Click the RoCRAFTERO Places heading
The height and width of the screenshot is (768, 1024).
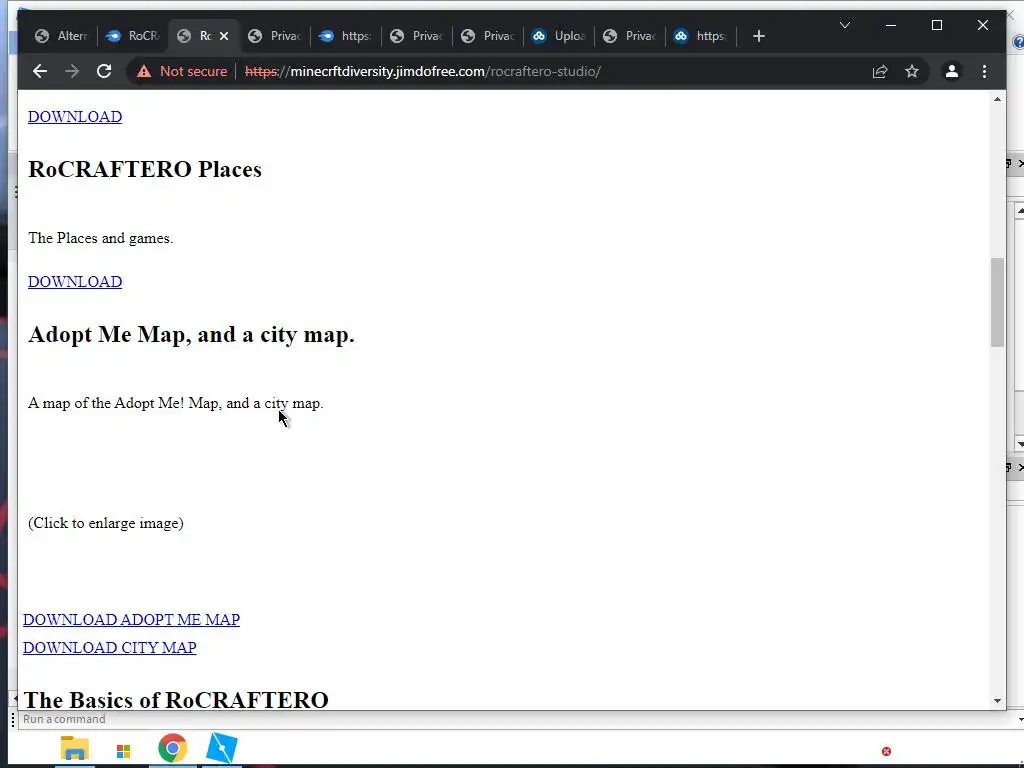pos(144,169)
